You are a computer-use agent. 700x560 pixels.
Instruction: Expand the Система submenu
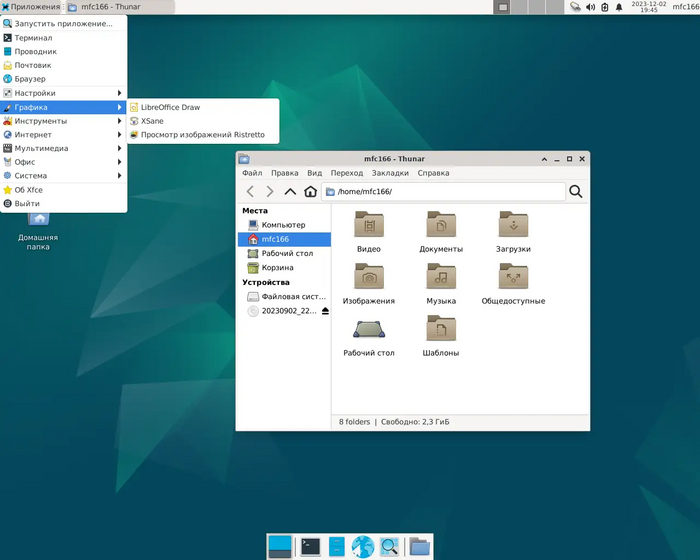[63, 176]
